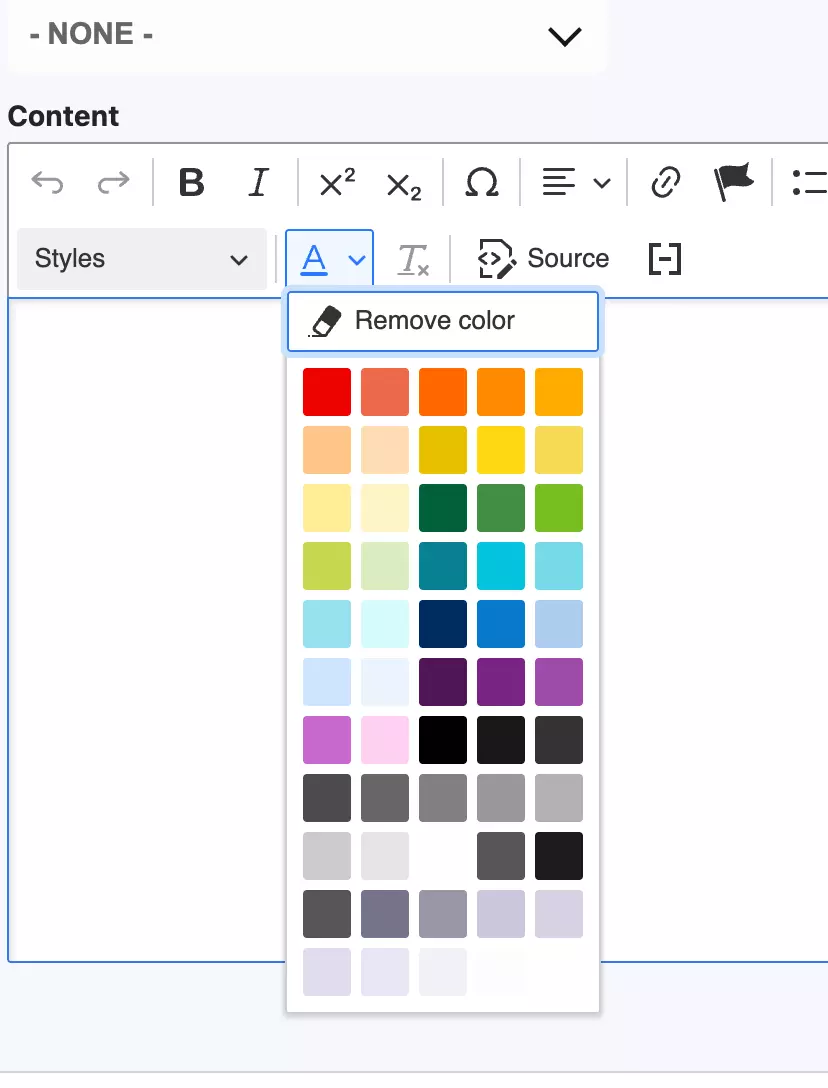Click the Remove color button
The width and height of the screenshot is (828, 1088).
tap(443, 320)
